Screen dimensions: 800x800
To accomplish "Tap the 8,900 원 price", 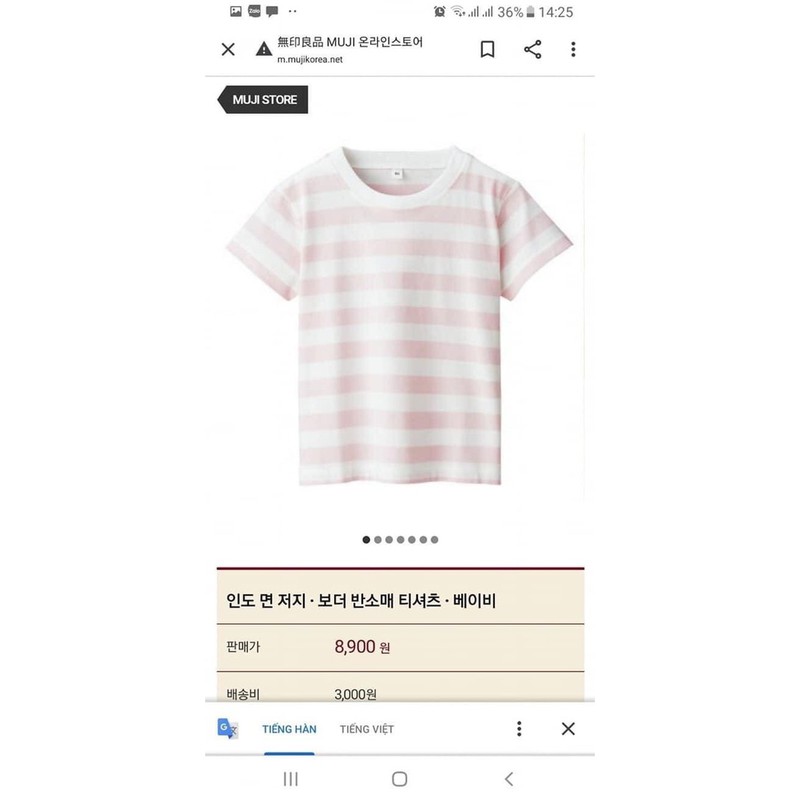I will point(362,647).
